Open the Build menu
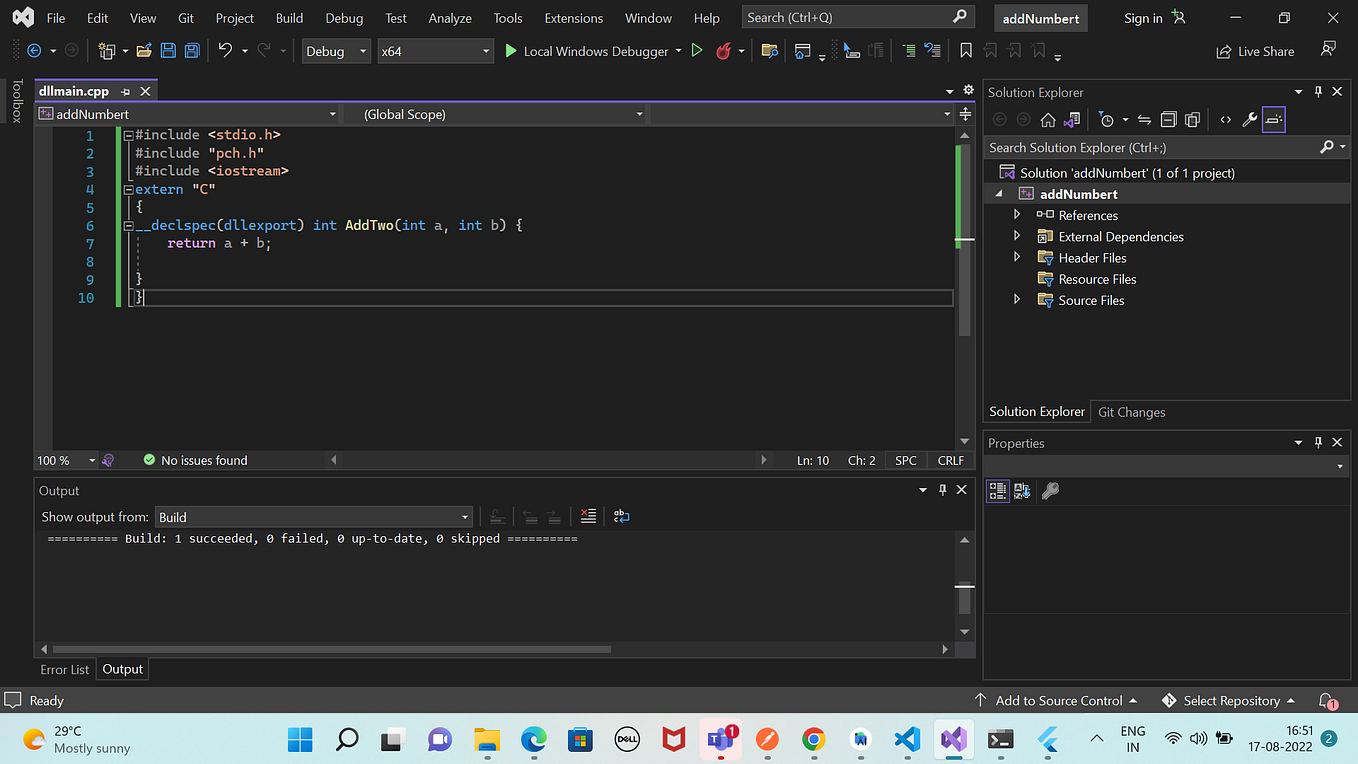 coord(289,18)
